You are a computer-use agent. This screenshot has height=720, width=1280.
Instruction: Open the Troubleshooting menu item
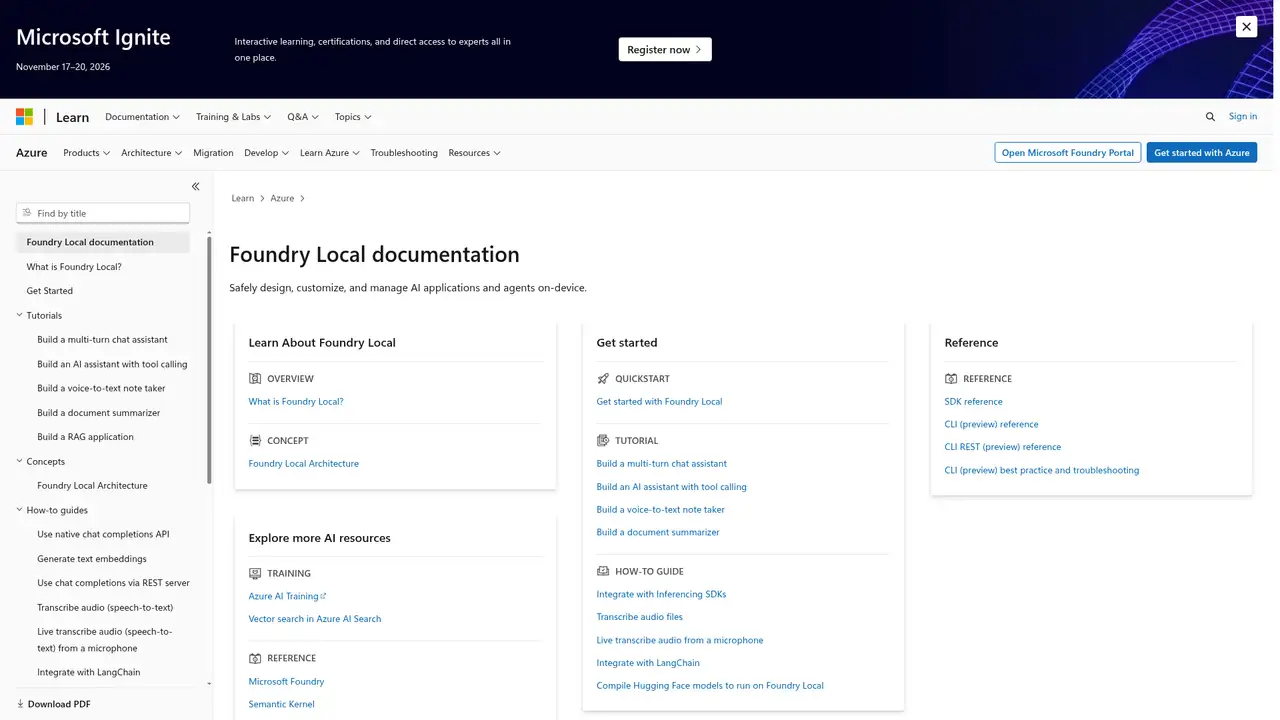point(404,153)
